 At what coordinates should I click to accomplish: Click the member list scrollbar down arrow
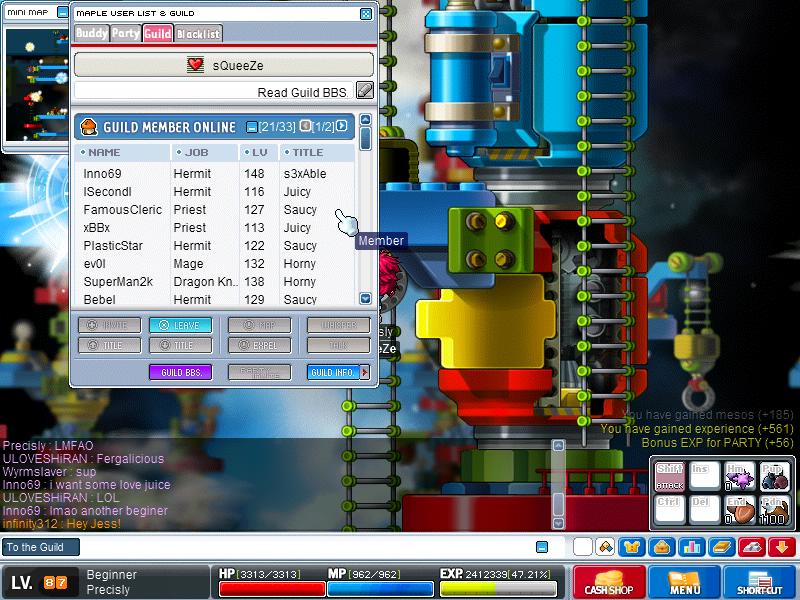click(x=365, y=298)
